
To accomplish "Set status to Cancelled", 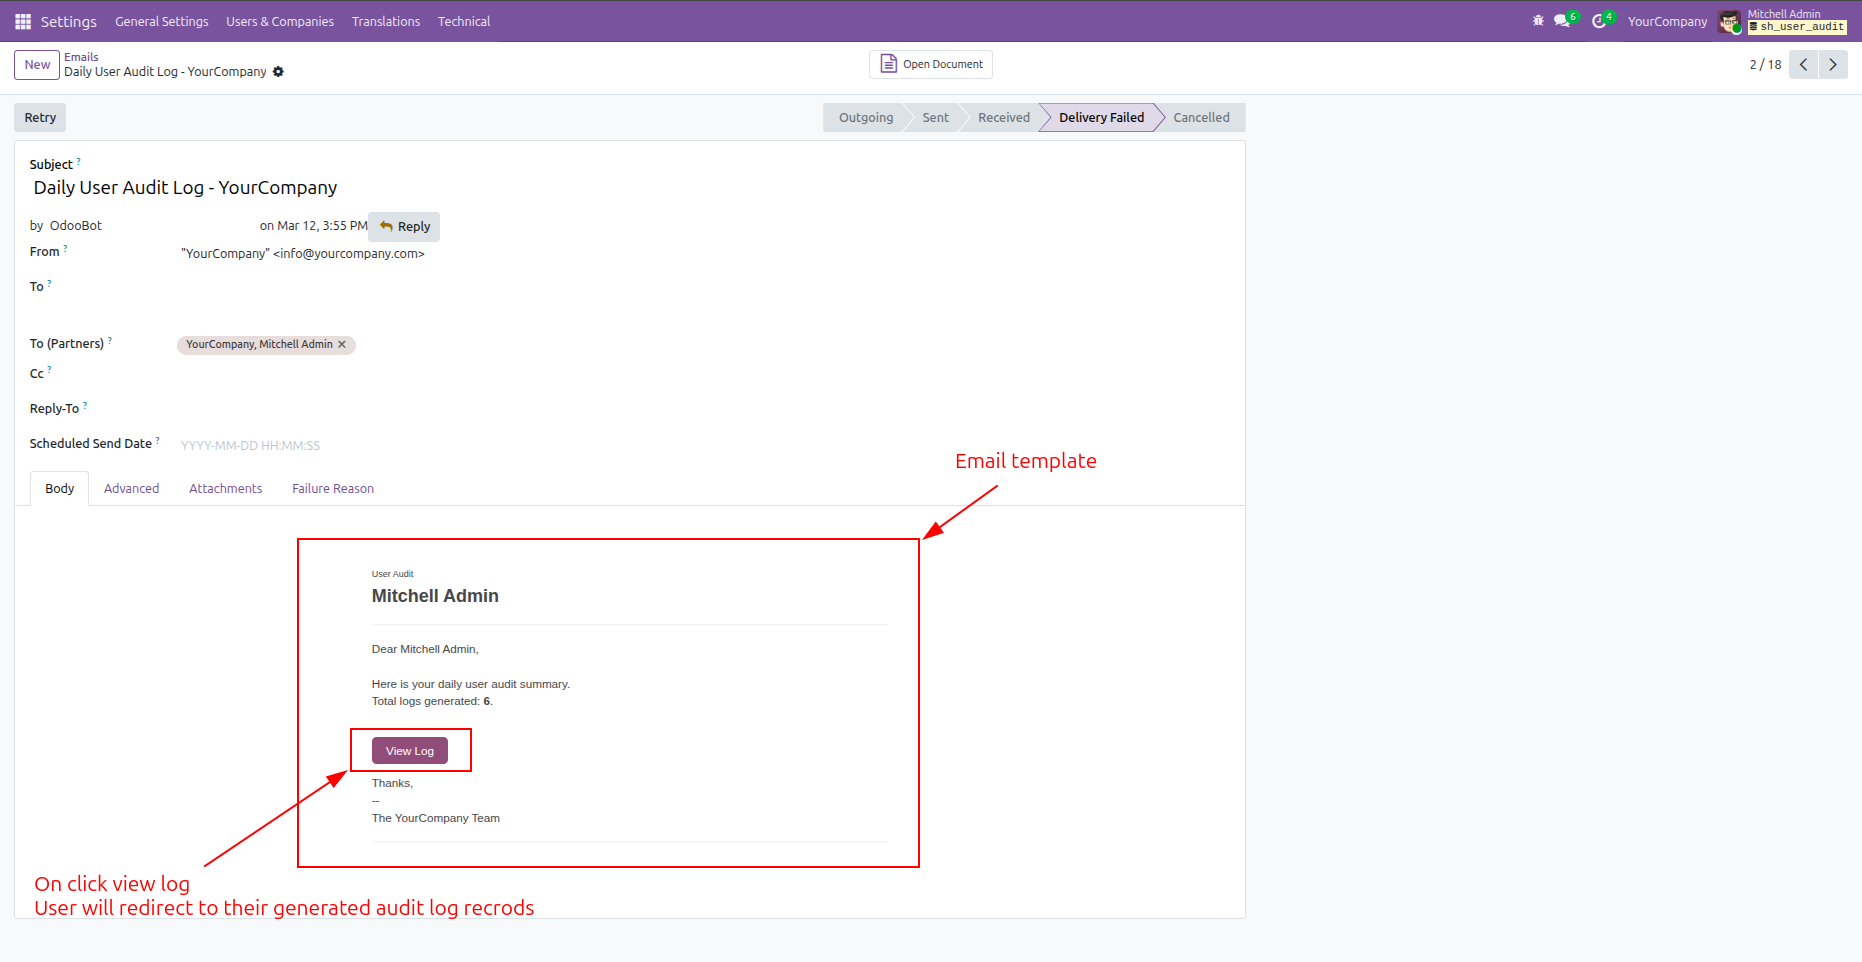I will (1202, 118).
